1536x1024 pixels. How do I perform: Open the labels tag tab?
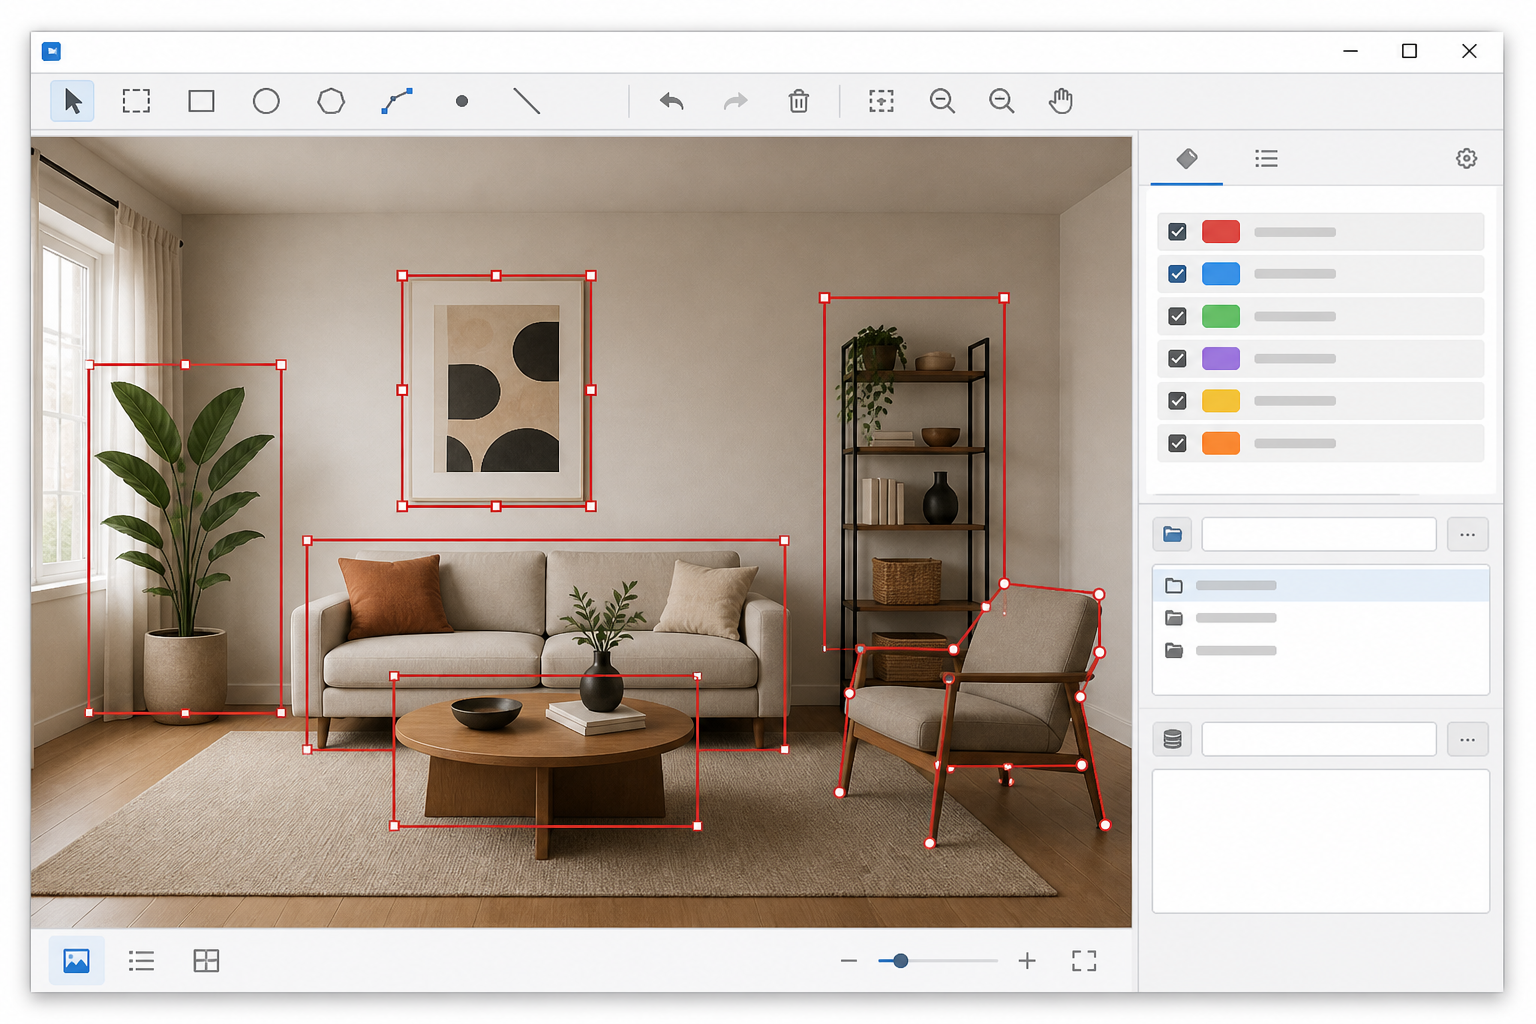point(1187,158)
